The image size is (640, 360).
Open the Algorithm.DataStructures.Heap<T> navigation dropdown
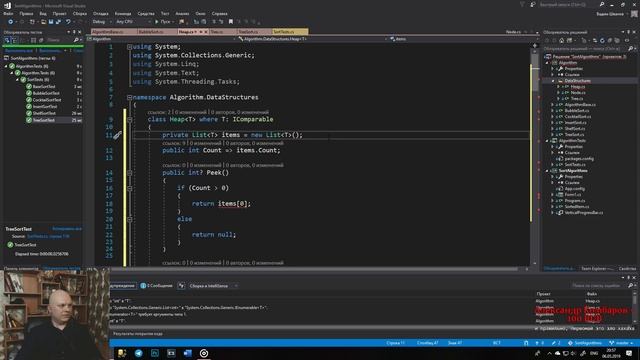coord(311,39)
